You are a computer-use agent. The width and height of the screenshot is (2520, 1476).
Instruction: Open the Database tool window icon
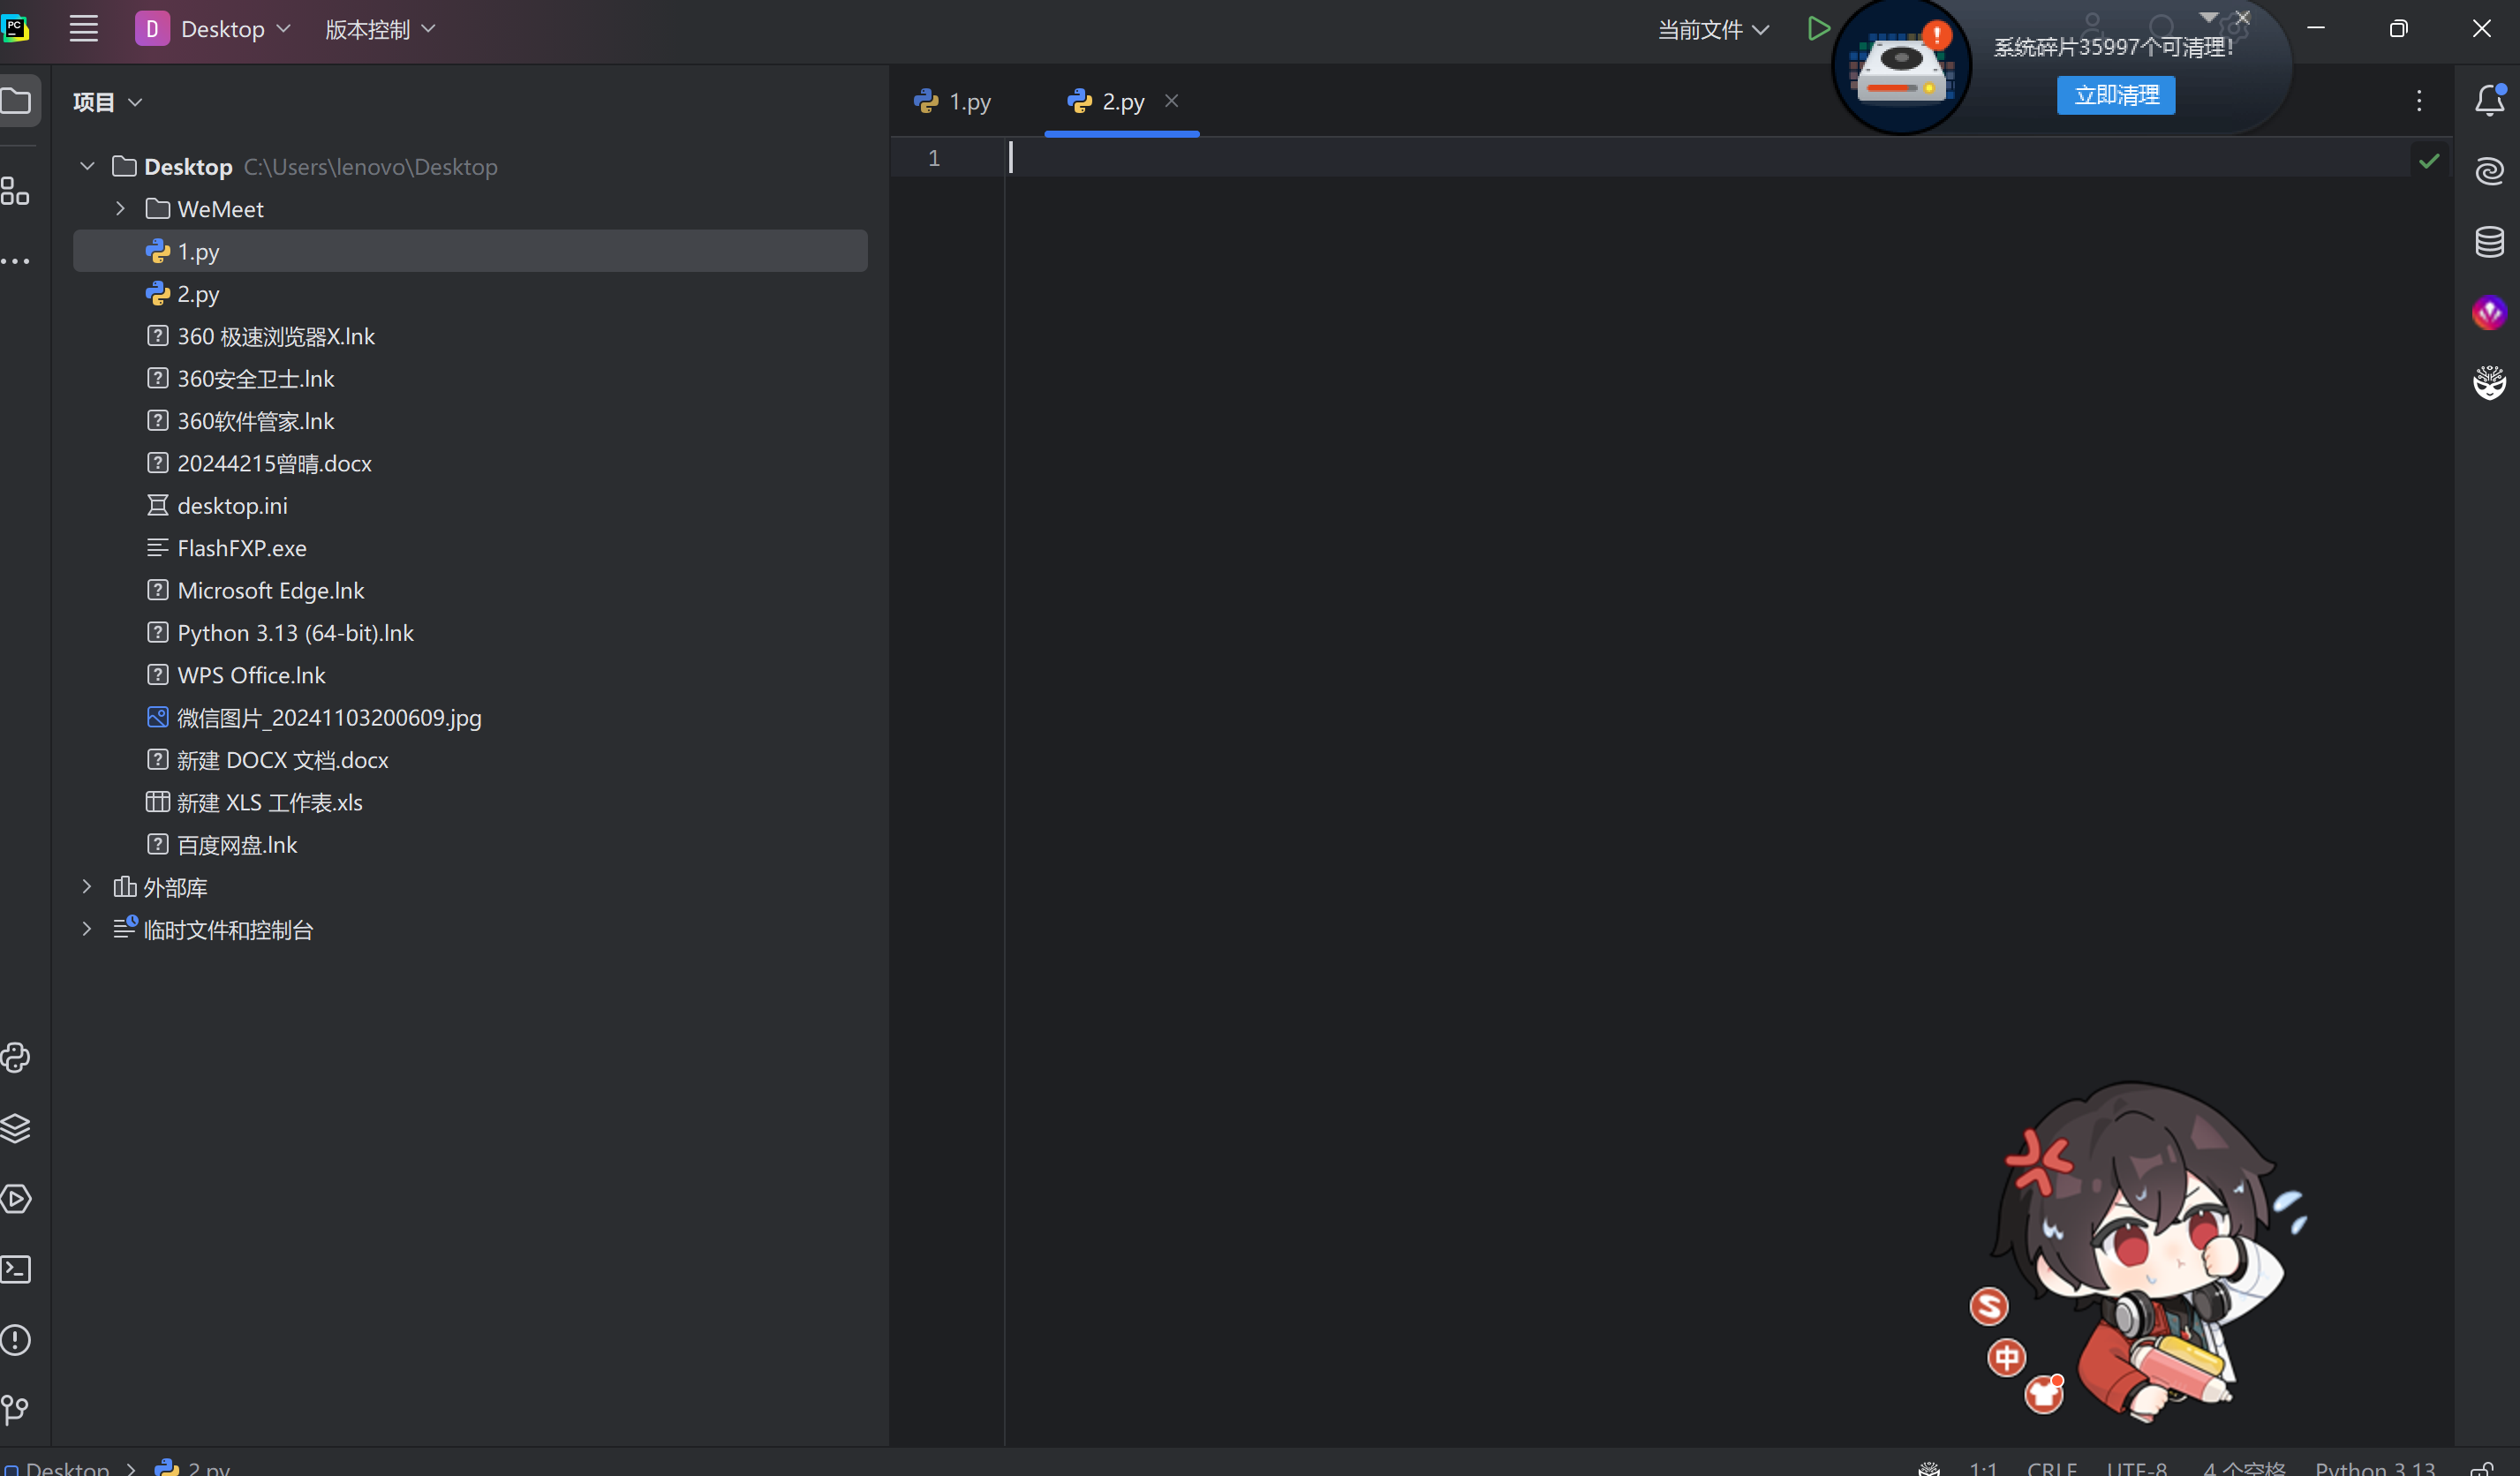pyautogui.click(x=2489, y=241)
